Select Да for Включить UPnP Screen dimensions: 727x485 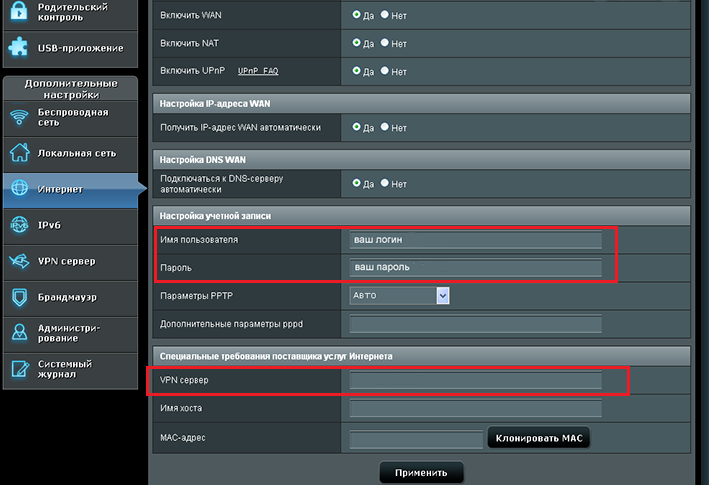tap(357, 71)
